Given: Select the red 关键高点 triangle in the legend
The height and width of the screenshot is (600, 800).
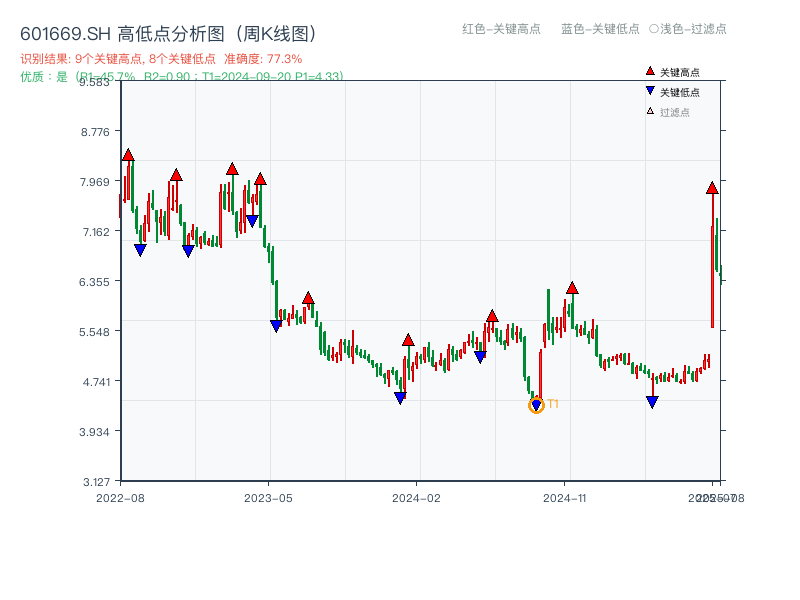Looking at the screenshot, I should click(x=648, y=71).
